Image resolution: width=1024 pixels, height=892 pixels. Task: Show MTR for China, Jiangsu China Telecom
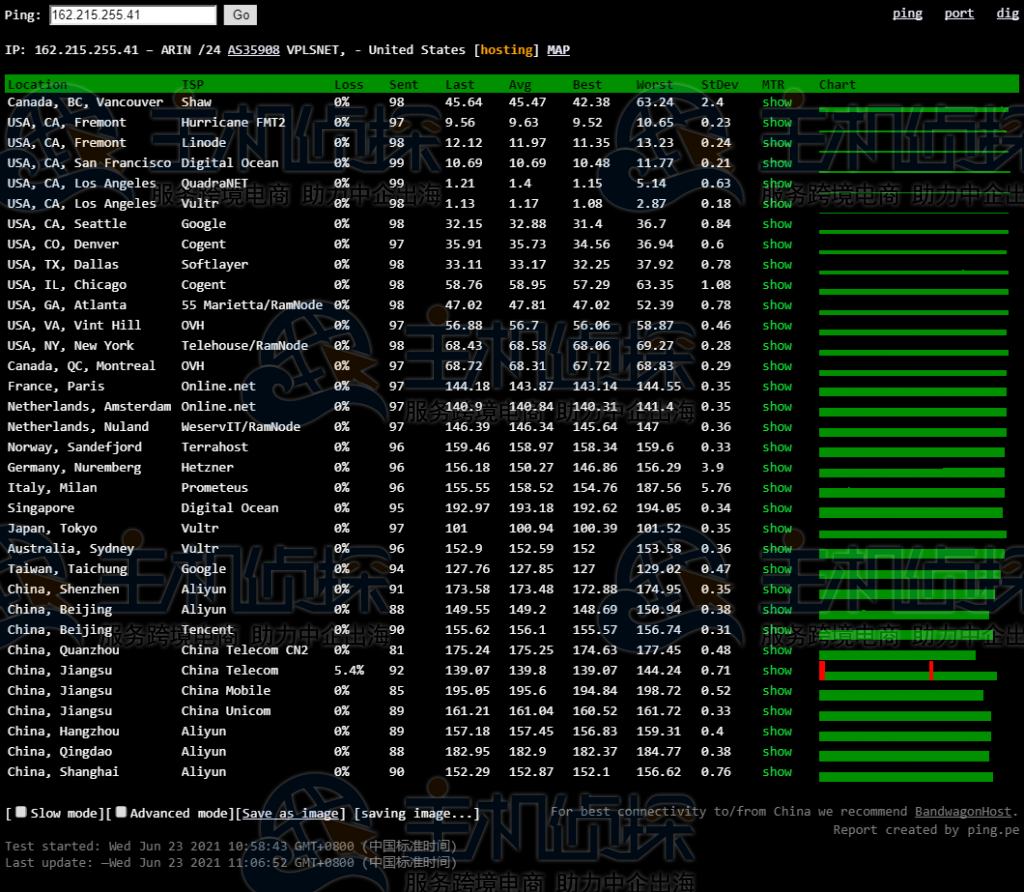tap(776, 670)
